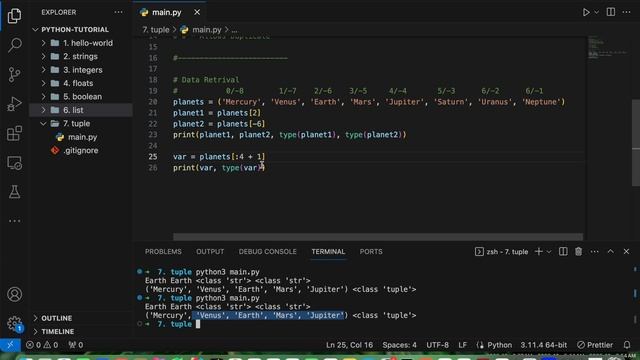Open forwarded ports status item
Image resolution: width=640 pixels, height=360 pixels.
click(76, 345)
